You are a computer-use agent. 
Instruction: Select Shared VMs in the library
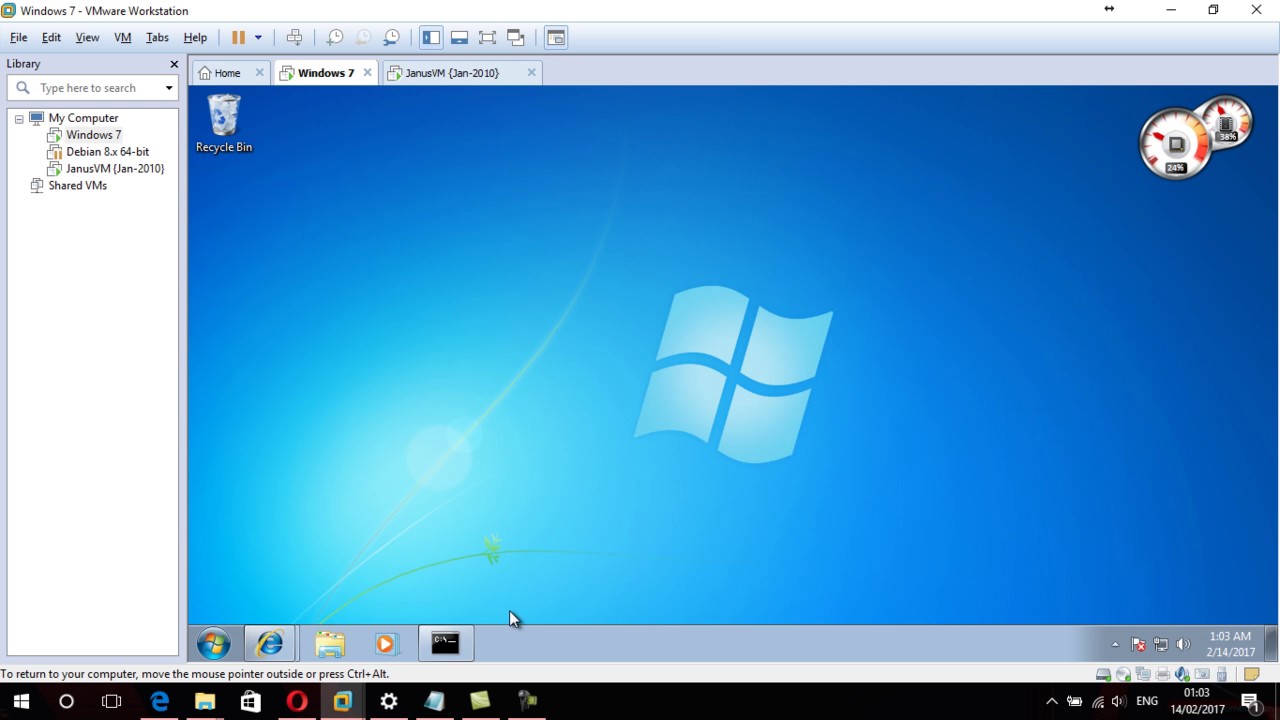pos(77,186)
